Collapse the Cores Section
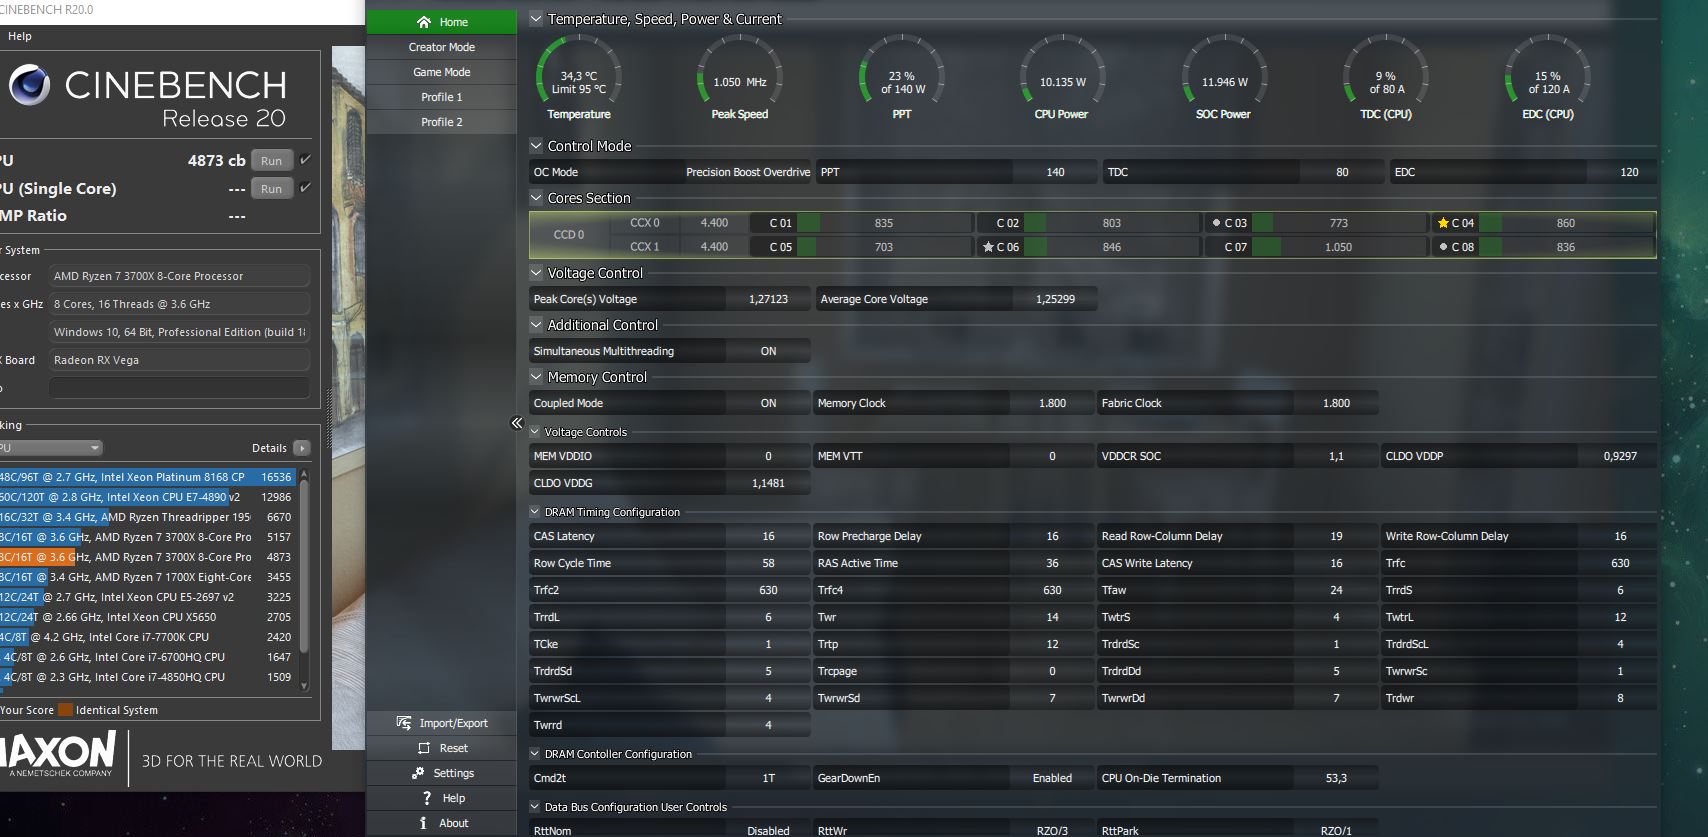 pos(536,198)
